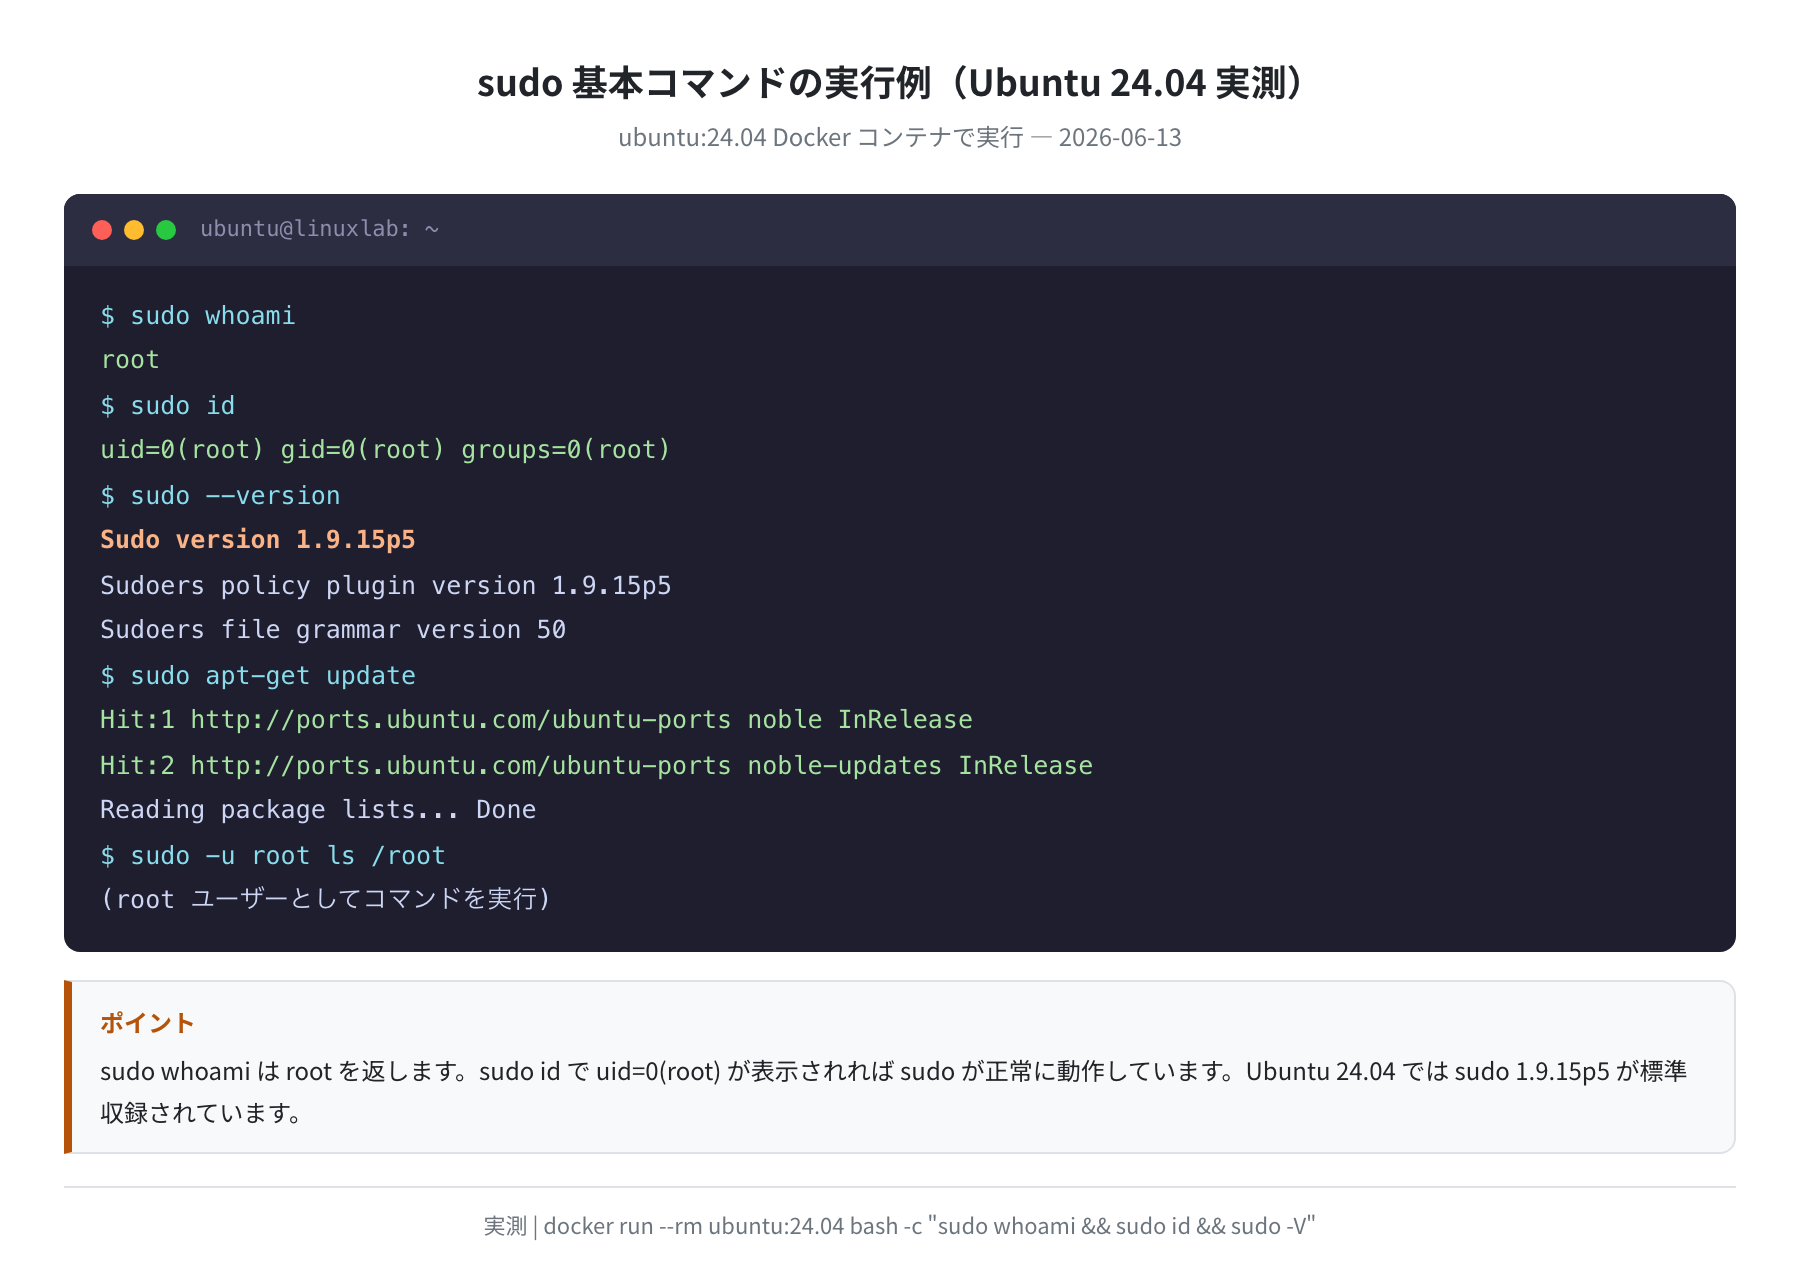Click the subtitle mentioning Docker コンテナで実行
Image resolution: width=1800 pixels, height=1282 pixels.
900,137
